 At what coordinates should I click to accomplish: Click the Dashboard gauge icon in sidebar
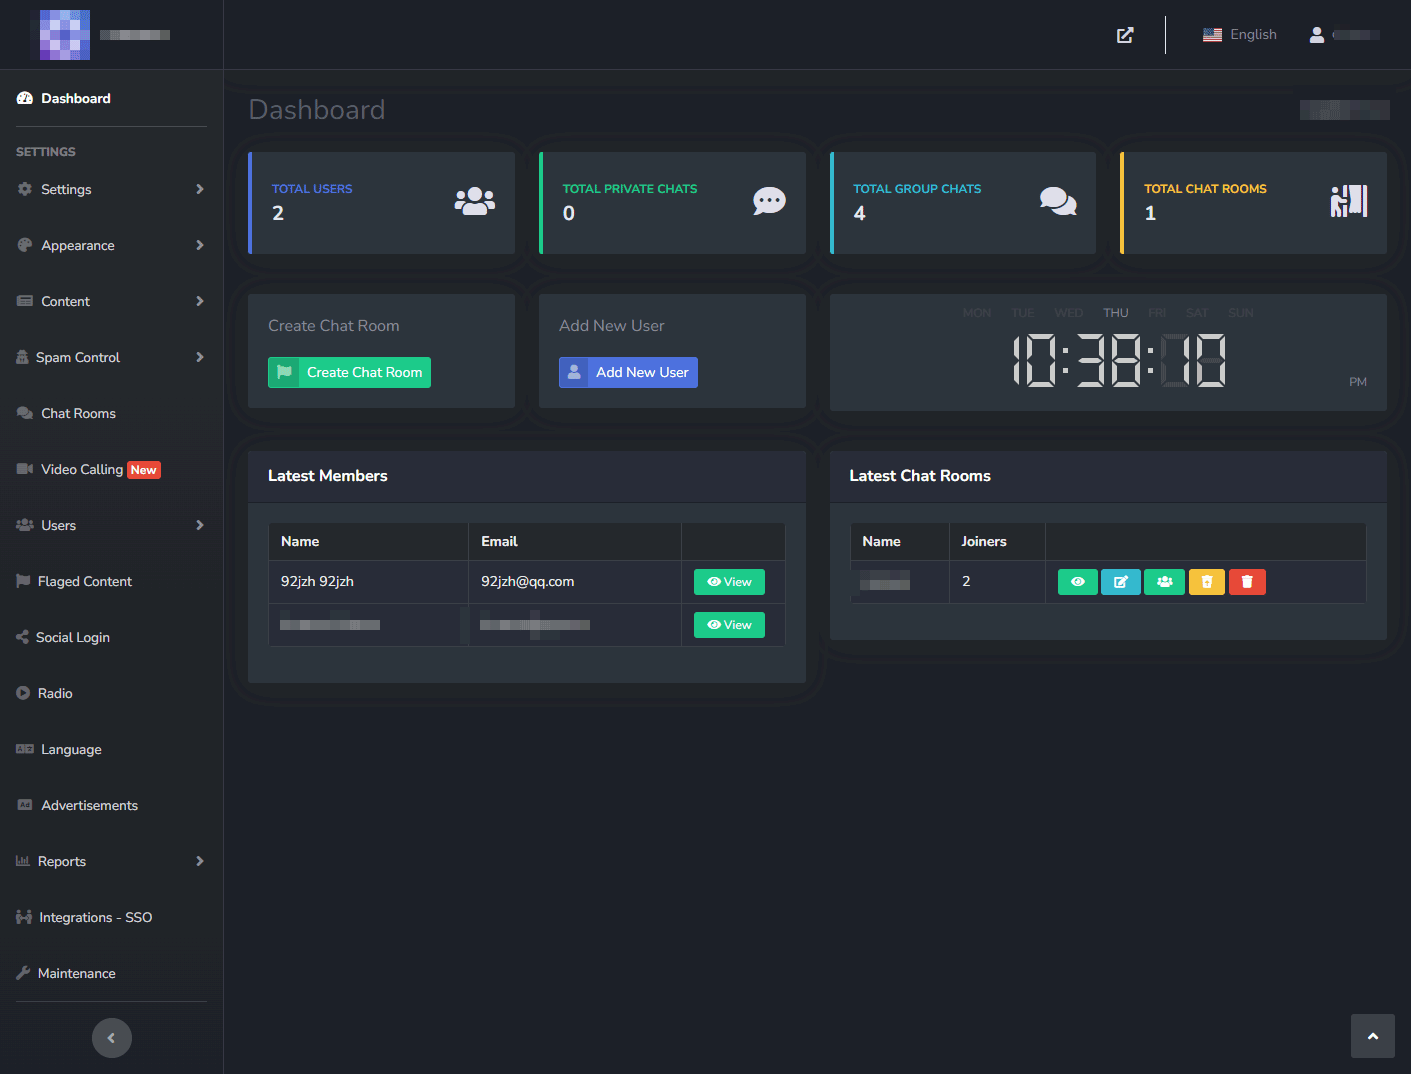25,98
